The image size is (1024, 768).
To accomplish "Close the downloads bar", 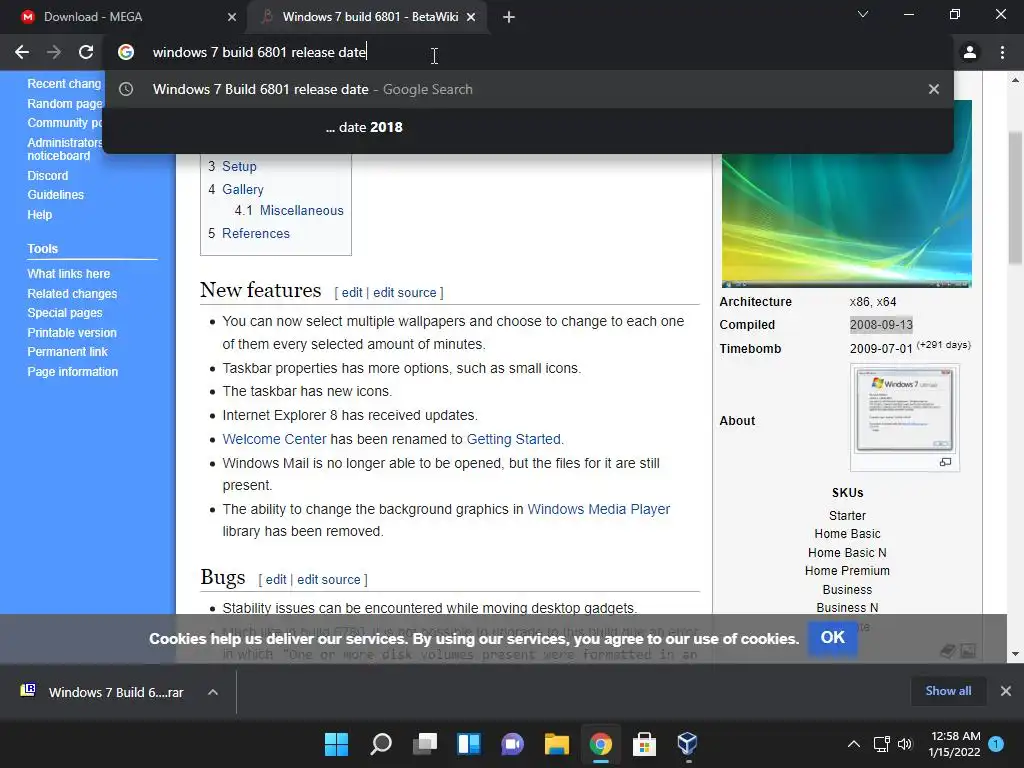I will (x=1006, y=691).
